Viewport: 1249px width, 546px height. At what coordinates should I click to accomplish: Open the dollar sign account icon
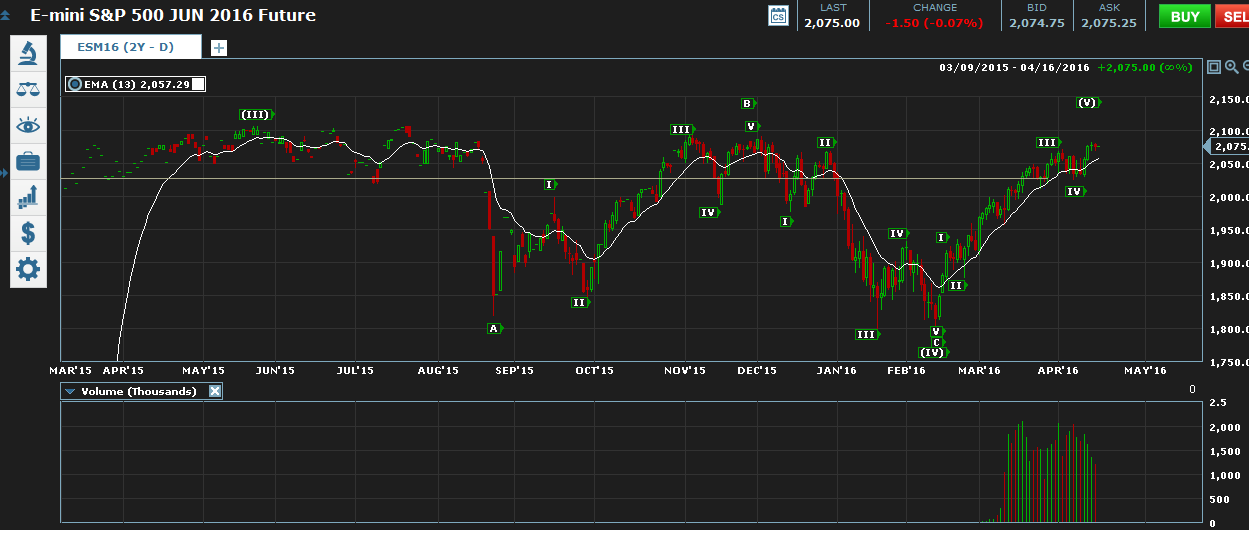click(x=28, y=233)
